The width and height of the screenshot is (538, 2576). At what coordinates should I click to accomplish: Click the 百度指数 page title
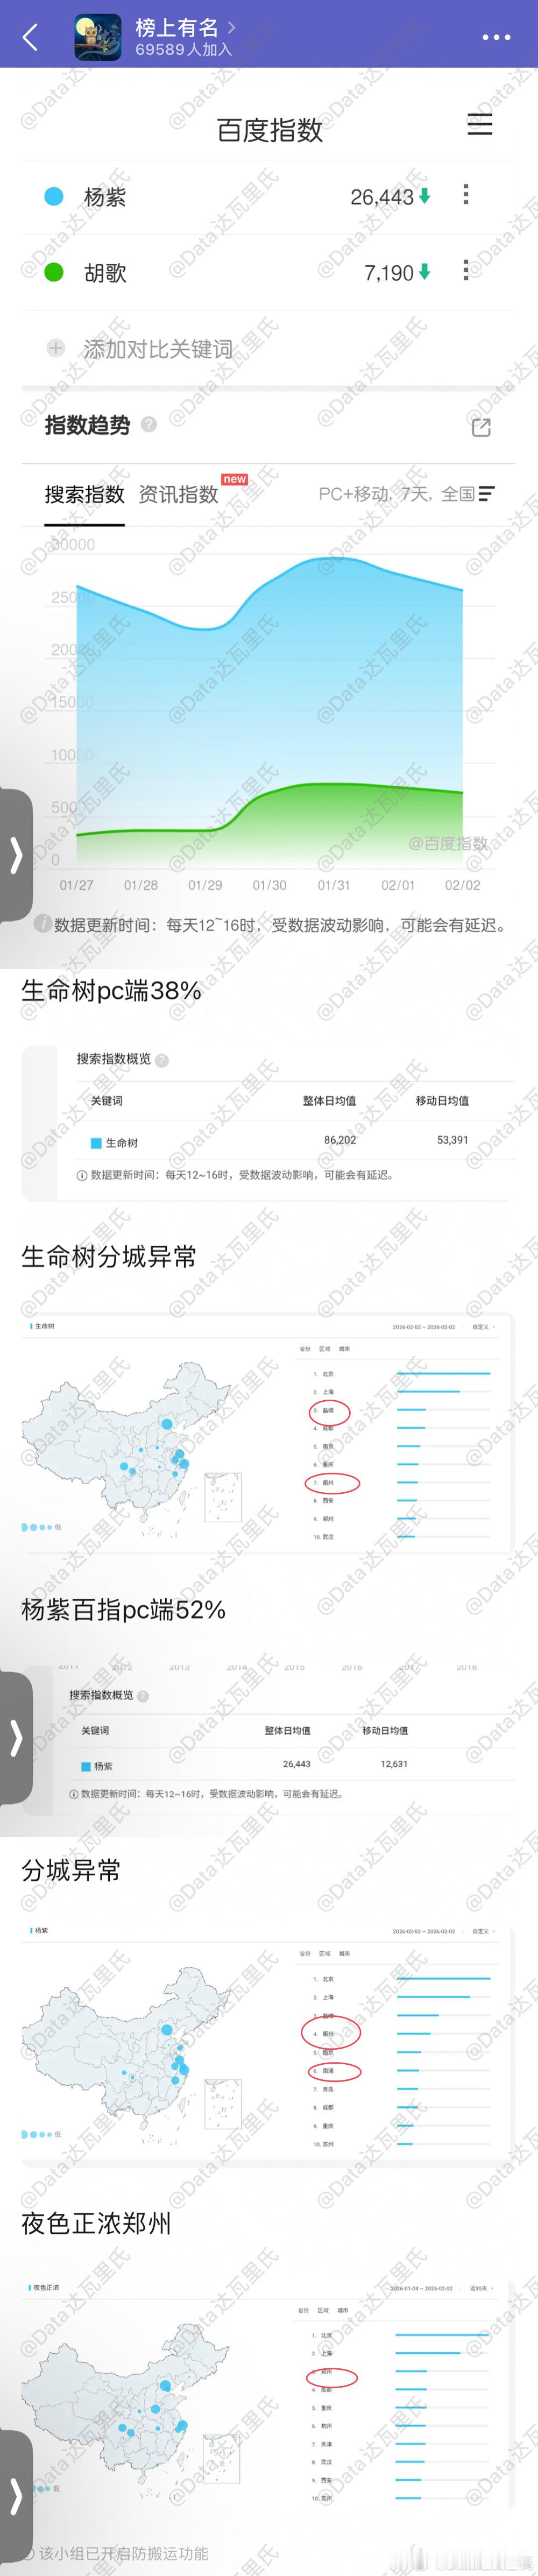[x=269, y=130]
